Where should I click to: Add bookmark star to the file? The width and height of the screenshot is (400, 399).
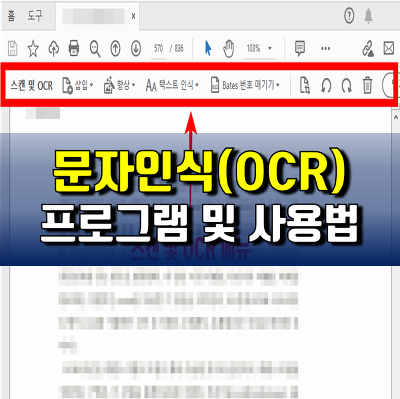[33, 49]
